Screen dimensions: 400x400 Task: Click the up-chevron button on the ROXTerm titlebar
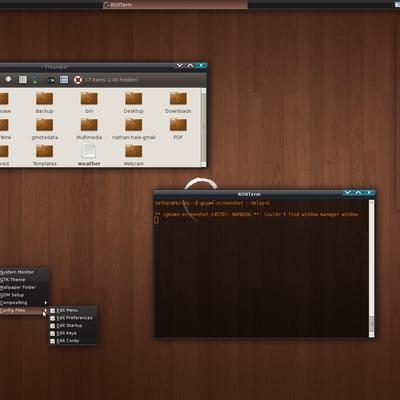tap(358, 193)
